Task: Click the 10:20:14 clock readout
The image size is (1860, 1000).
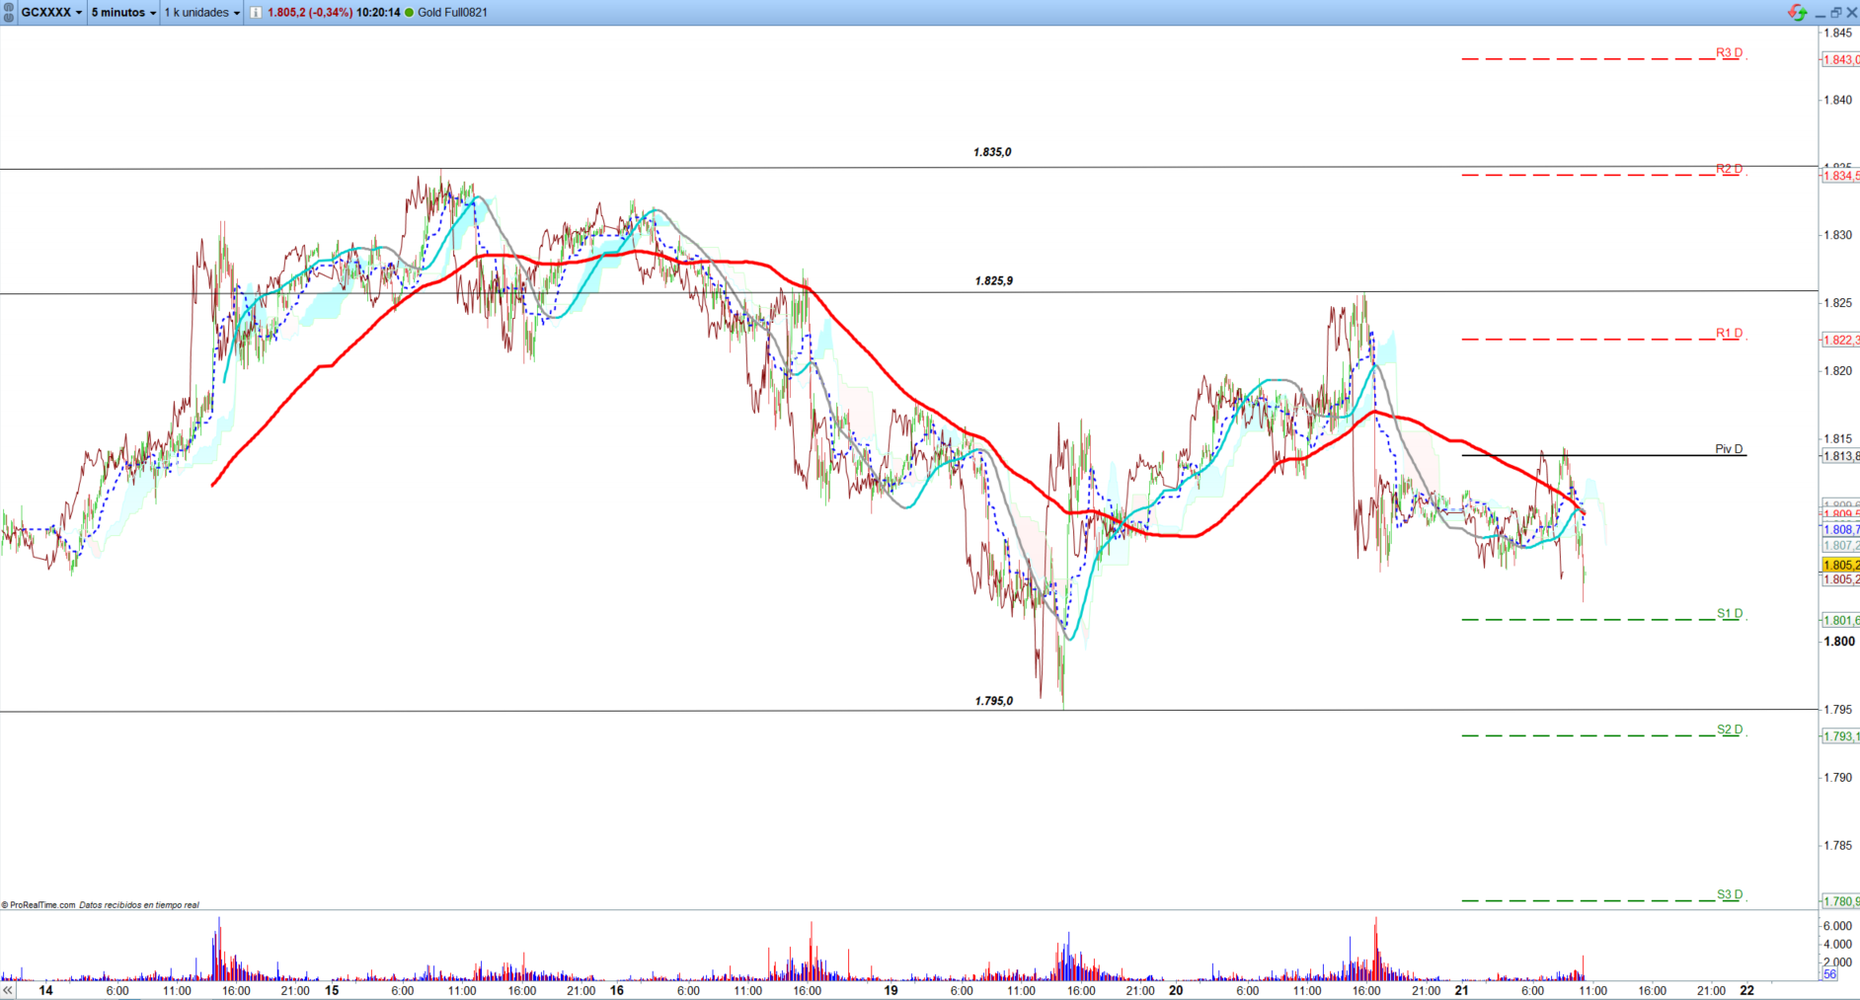Action: pyautogui.click(x=378, y=12)
